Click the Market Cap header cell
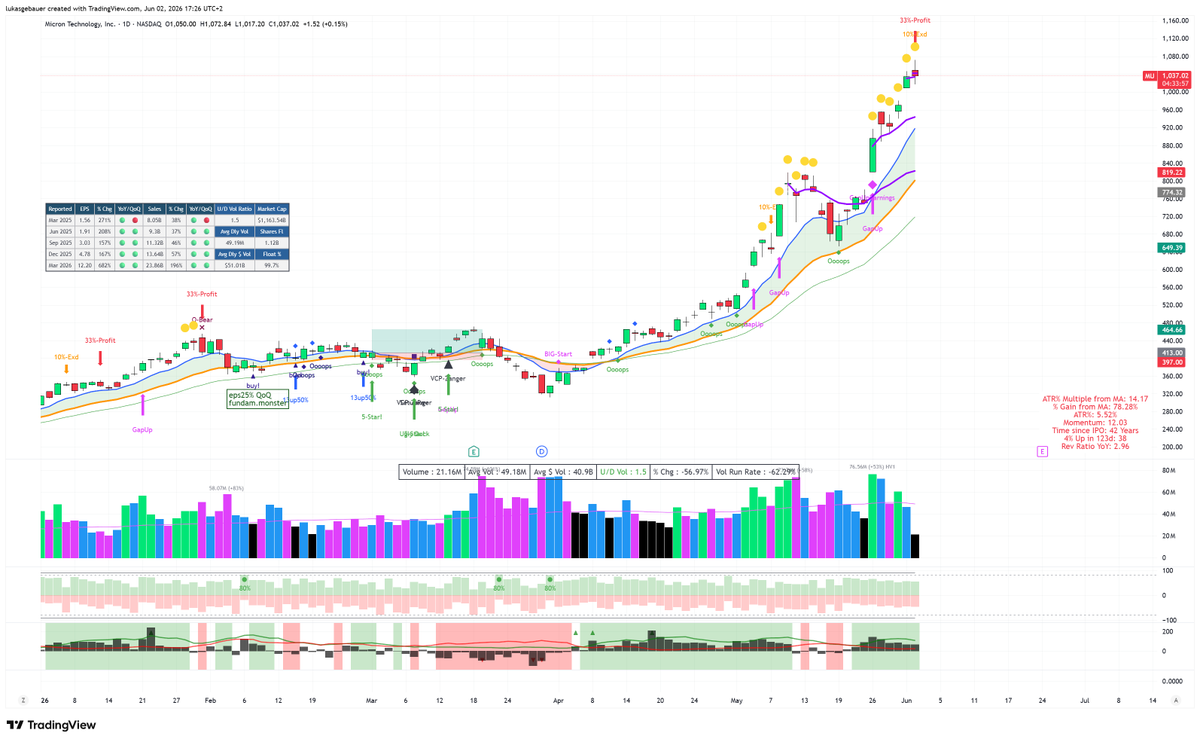Viewport: 1200px width, 742px height. [x=272, y=209]
